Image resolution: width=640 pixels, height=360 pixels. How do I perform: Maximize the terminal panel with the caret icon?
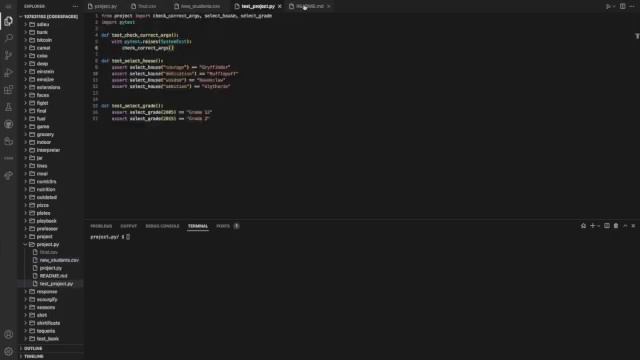pyautogui.click(x=625, y=226)
